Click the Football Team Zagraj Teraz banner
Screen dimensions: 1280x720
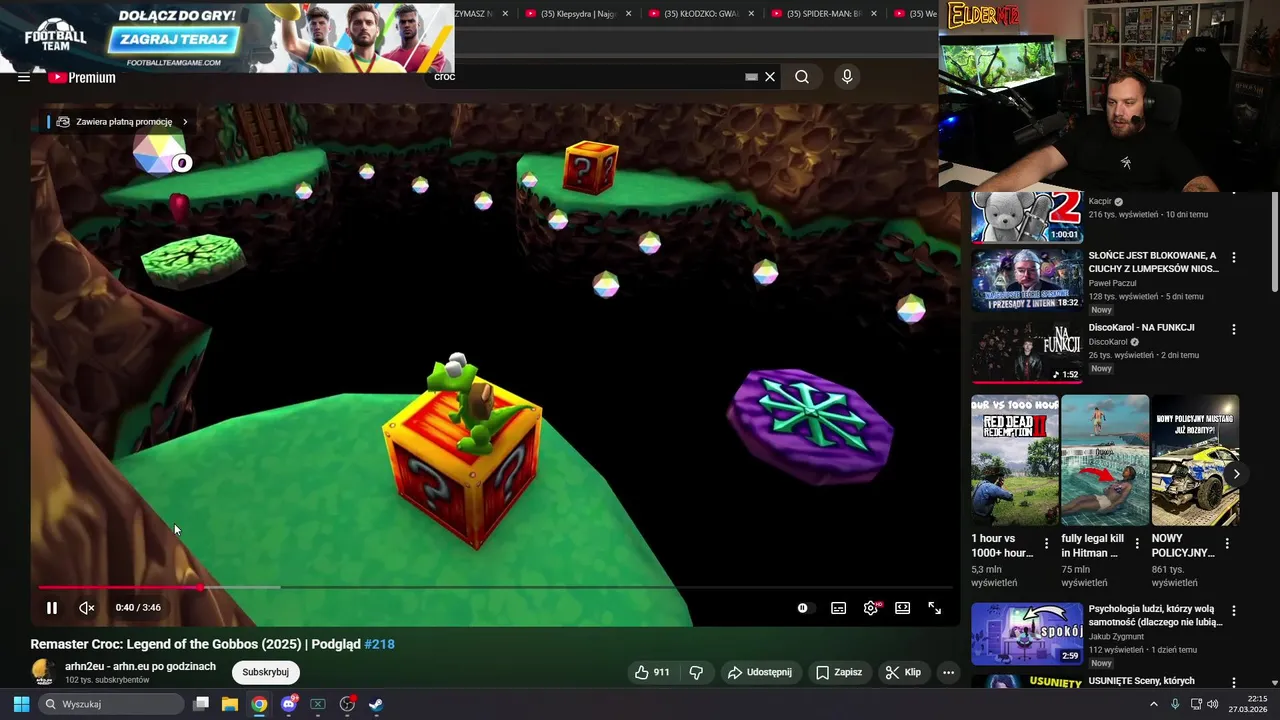pyautogui.click(x=227, y=38)
